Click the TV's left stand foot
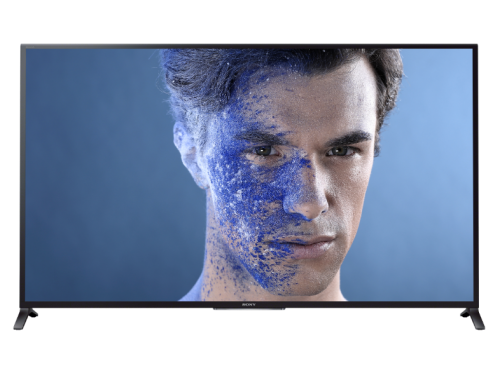 (25, 318)
